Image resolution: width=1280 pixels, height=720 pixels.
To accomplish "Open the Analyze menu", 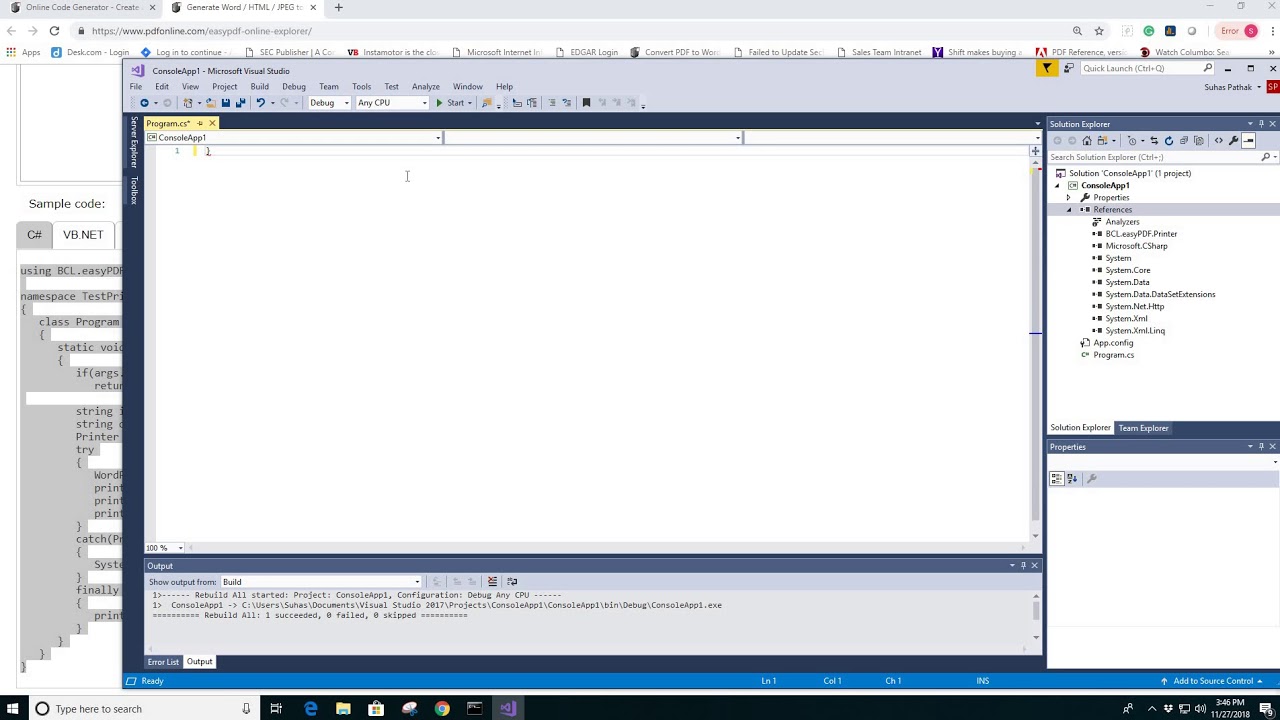I will [425, 87].
